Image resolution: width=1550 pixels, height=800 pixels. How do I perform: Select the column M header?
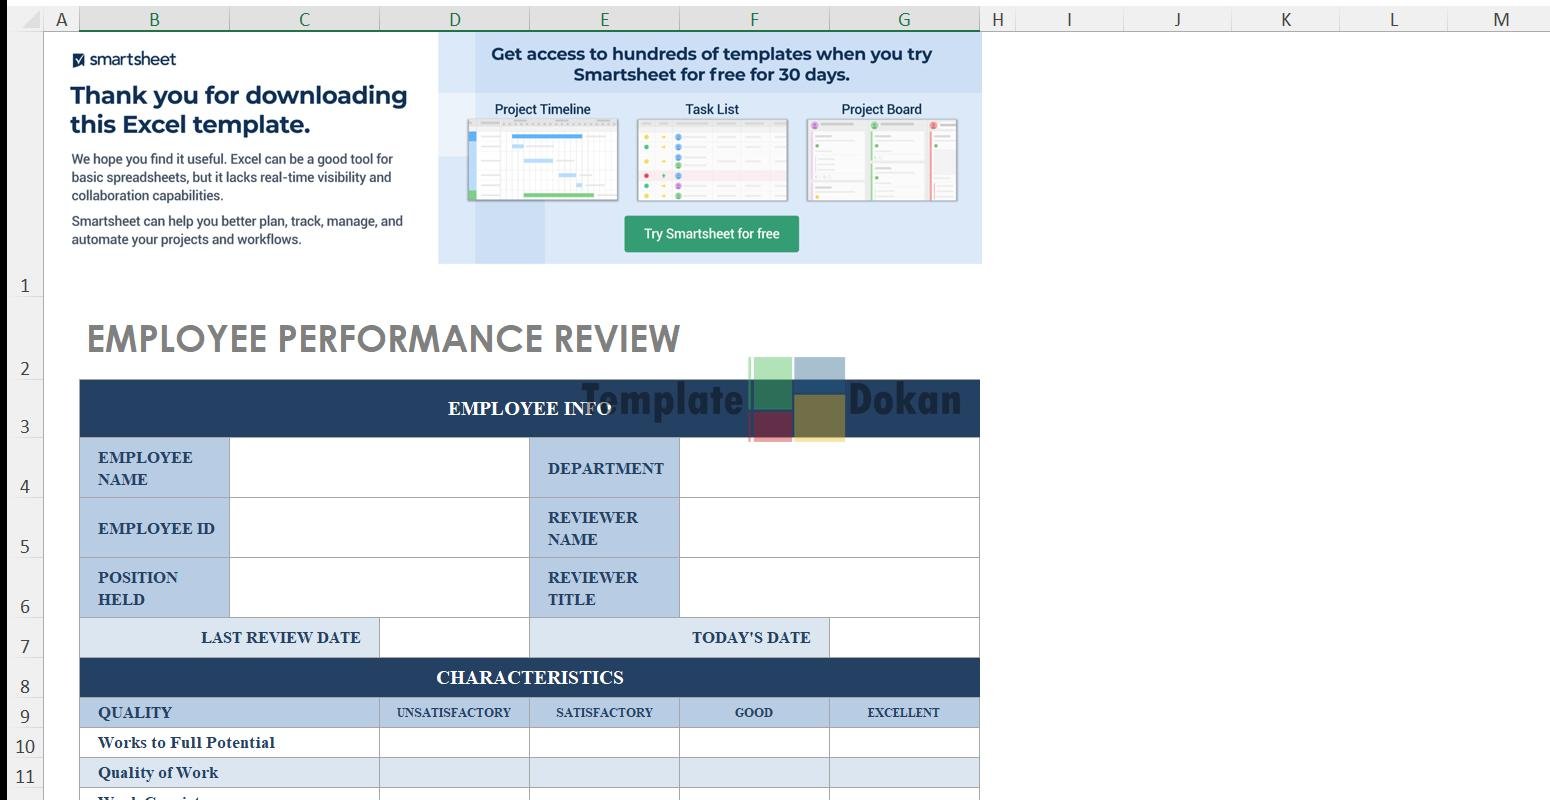1500,19
